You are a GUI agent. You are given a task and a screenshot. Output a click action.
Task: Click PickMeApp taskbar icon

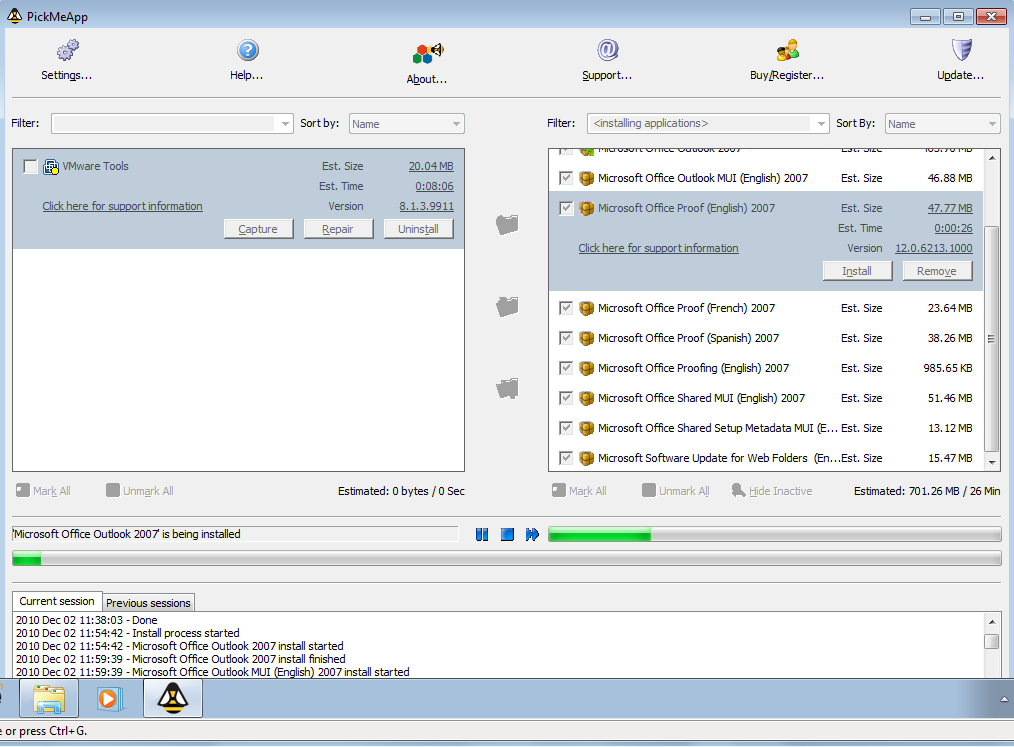click(173, 699)
